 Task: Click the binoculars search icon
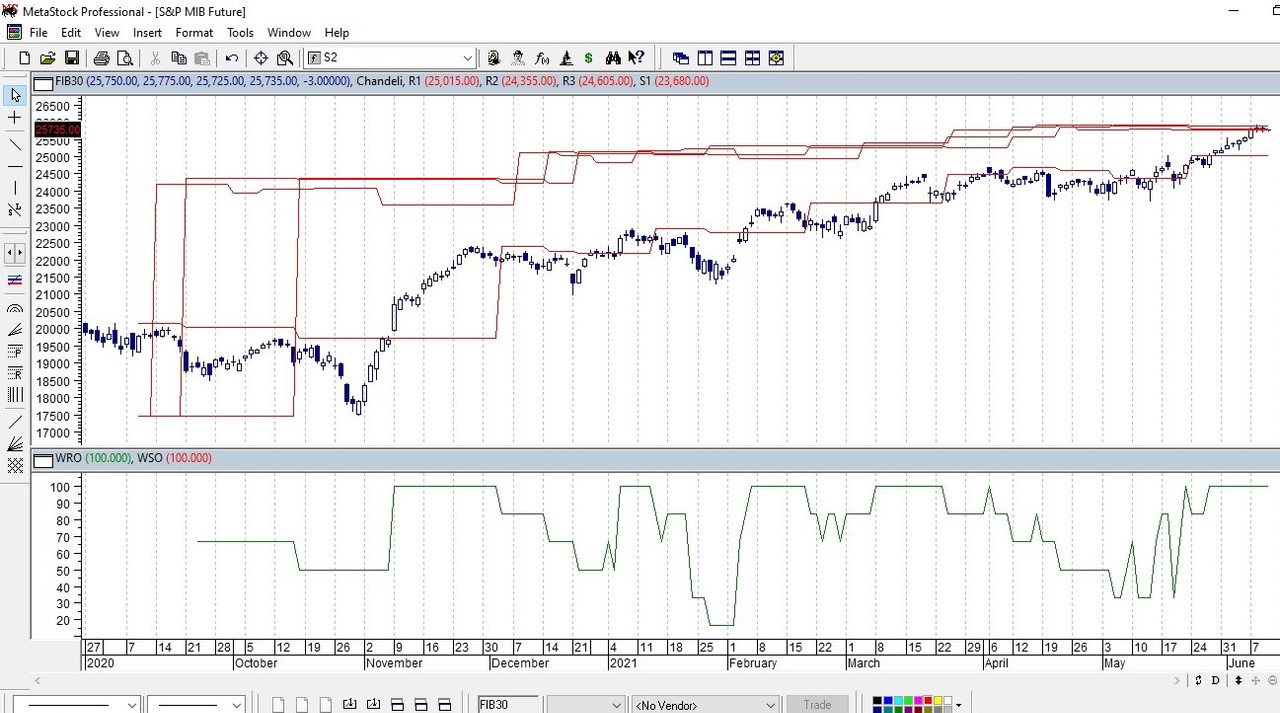click(613, 58)
